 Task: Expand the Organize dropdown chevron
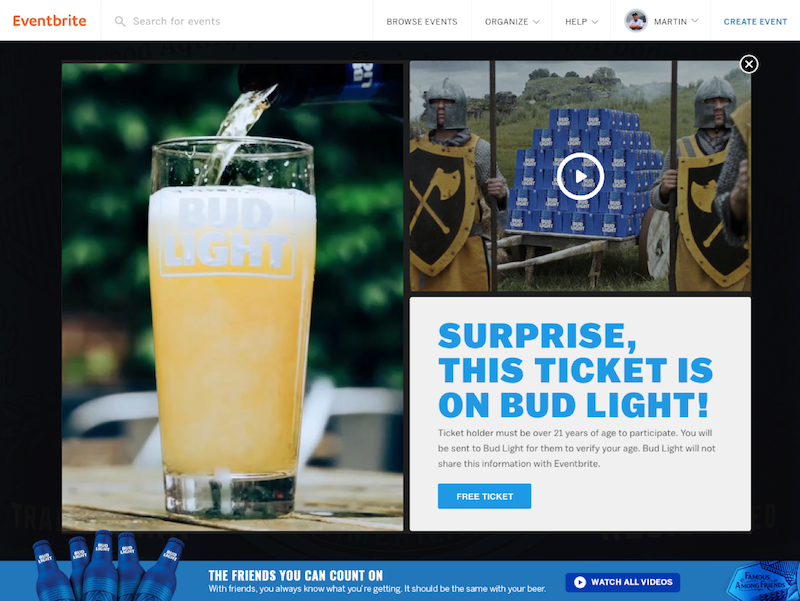point(536,22)
